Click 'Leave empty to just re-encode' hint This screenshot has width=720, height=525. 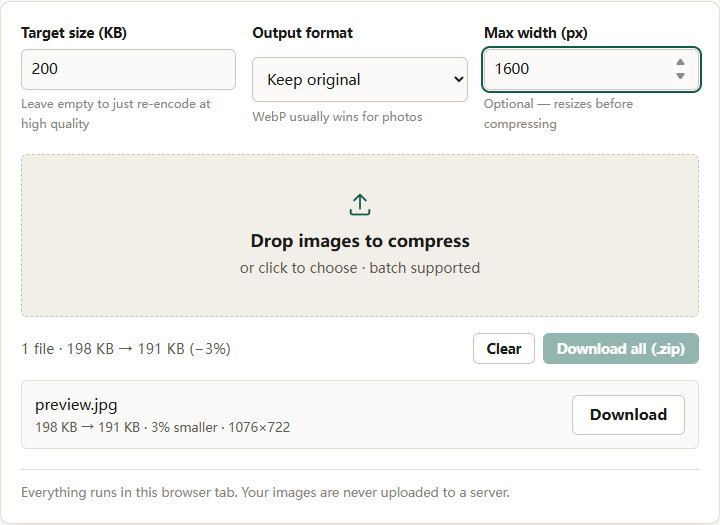116,114
